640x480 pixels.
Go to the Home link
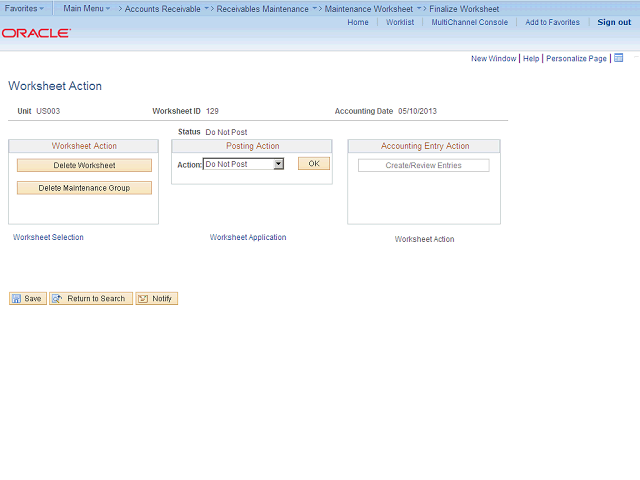358,22
